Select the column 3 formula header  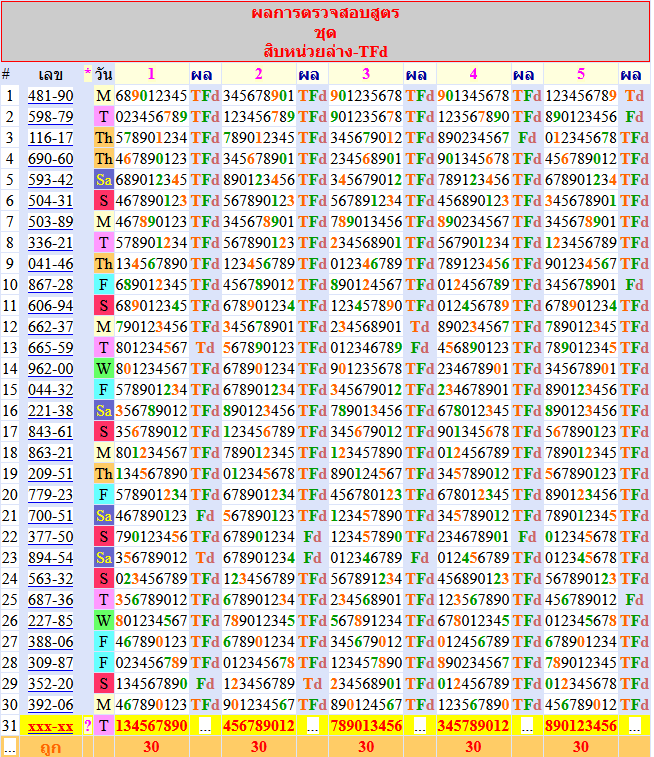click(366, 74)
